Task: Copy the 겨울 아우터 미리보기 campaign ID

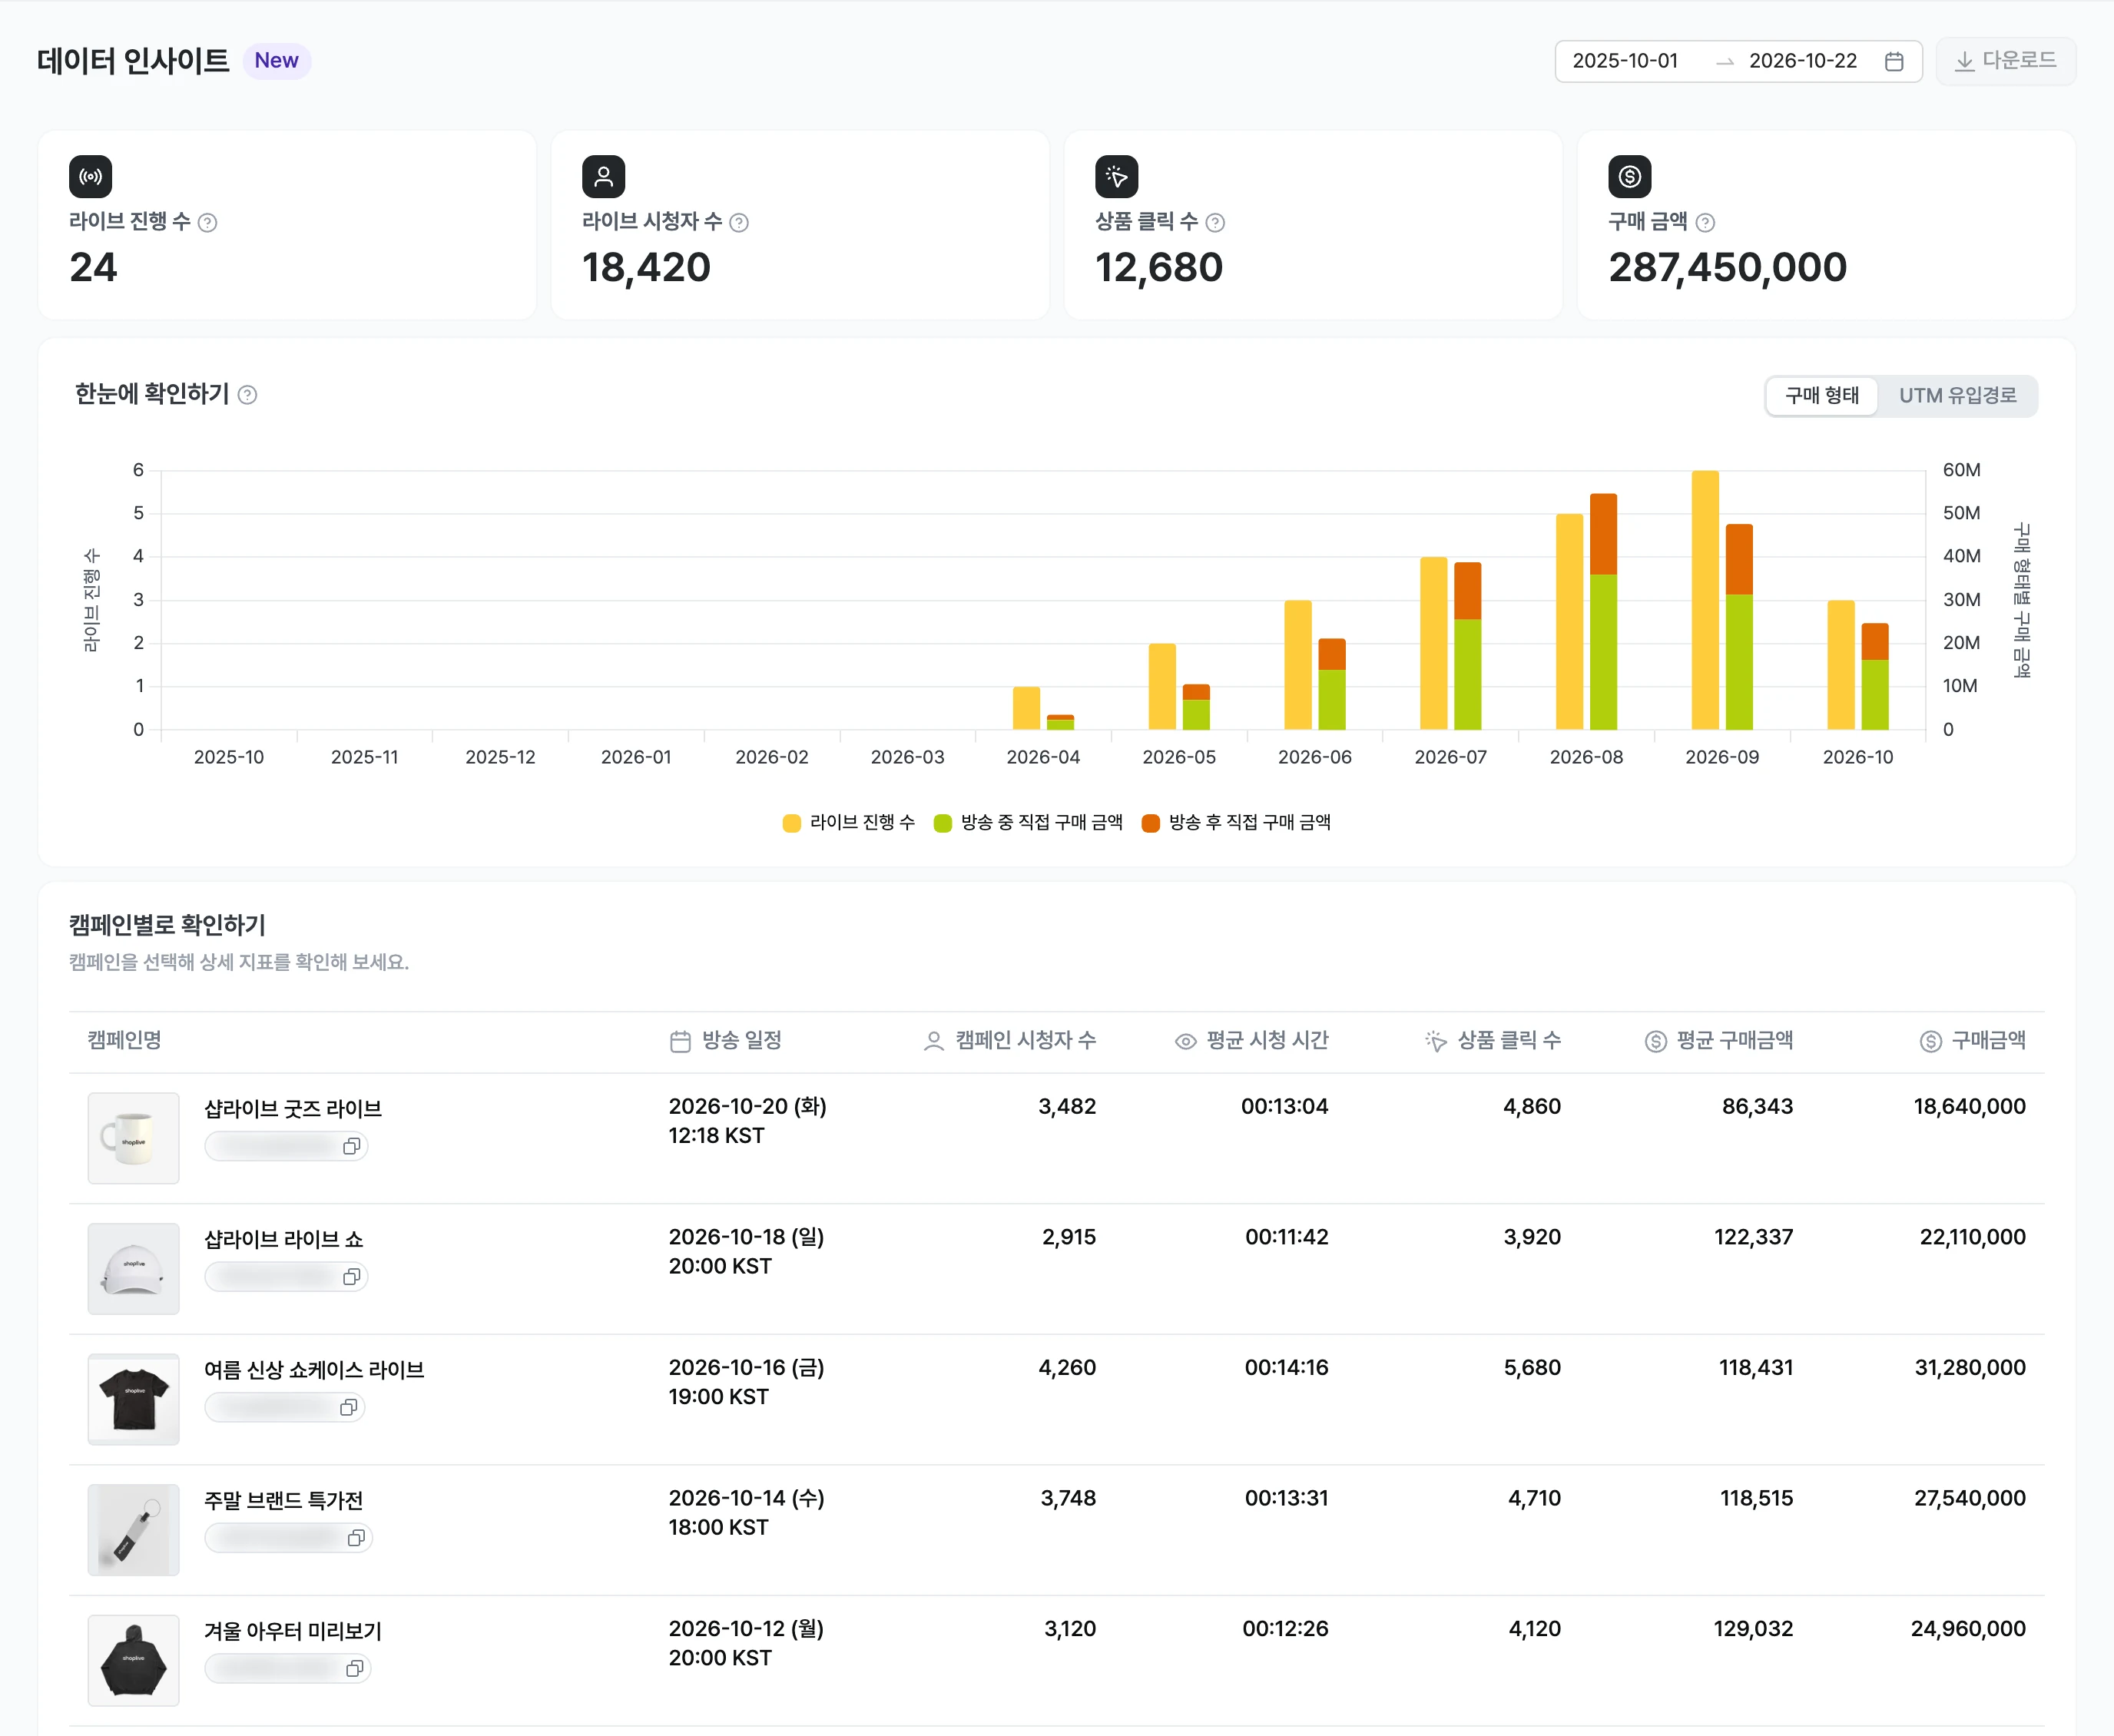Action: 354,1668
